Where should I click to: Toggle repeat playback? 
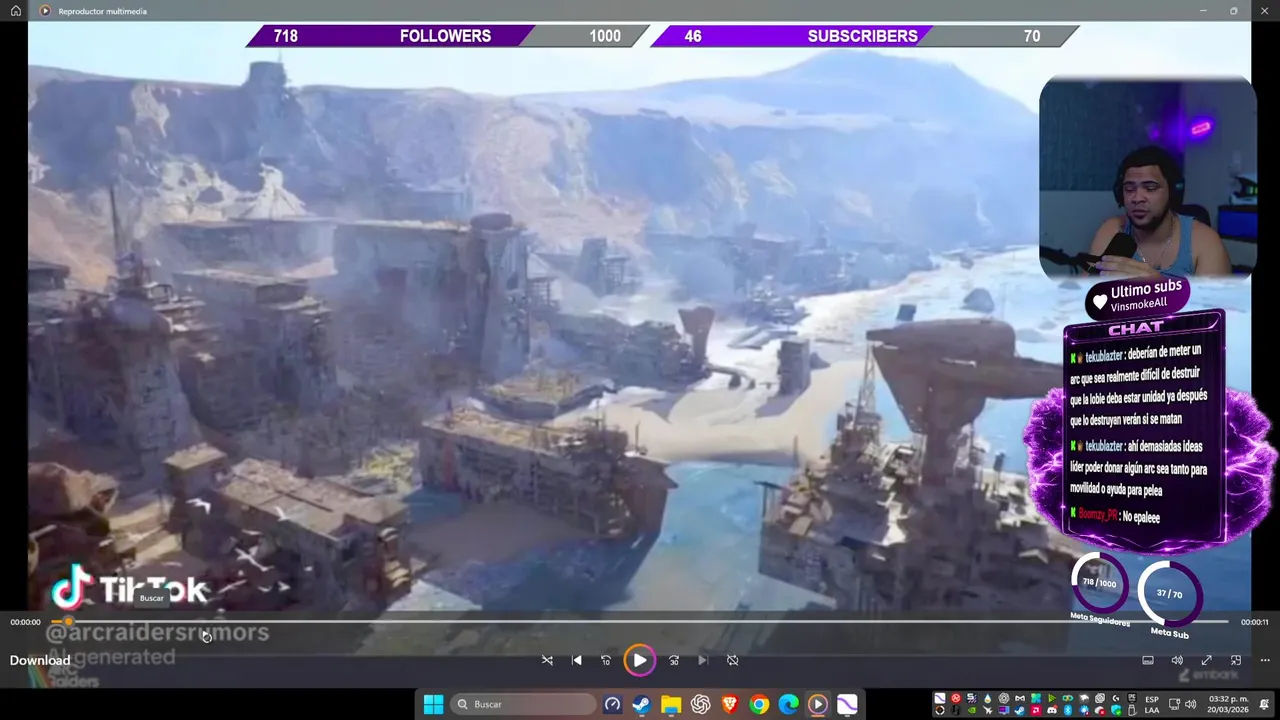(732, 660)
